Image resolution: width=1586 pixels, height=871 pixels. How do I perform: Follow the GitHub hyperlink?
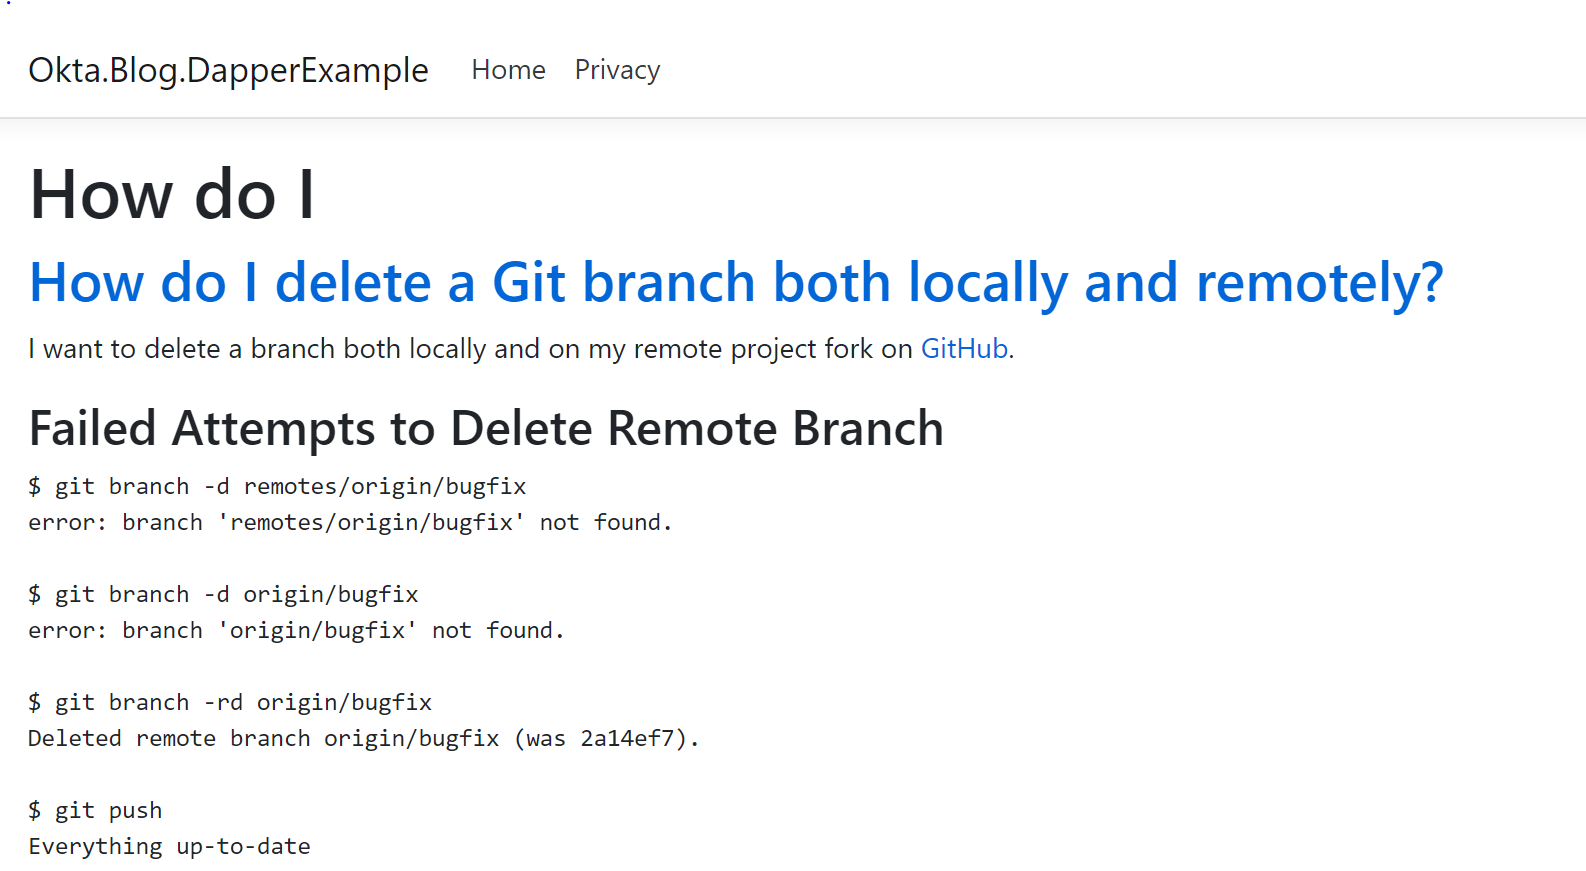[964, 348]
